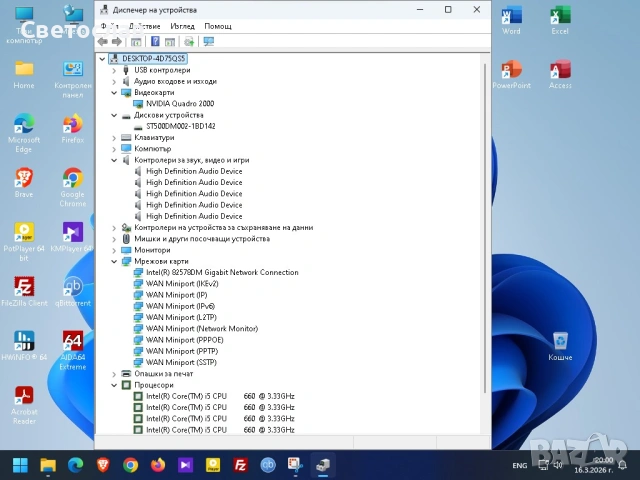Select the KMPlayer 64 desktop shortcut
640x480 pixels.
pos(73,238)
